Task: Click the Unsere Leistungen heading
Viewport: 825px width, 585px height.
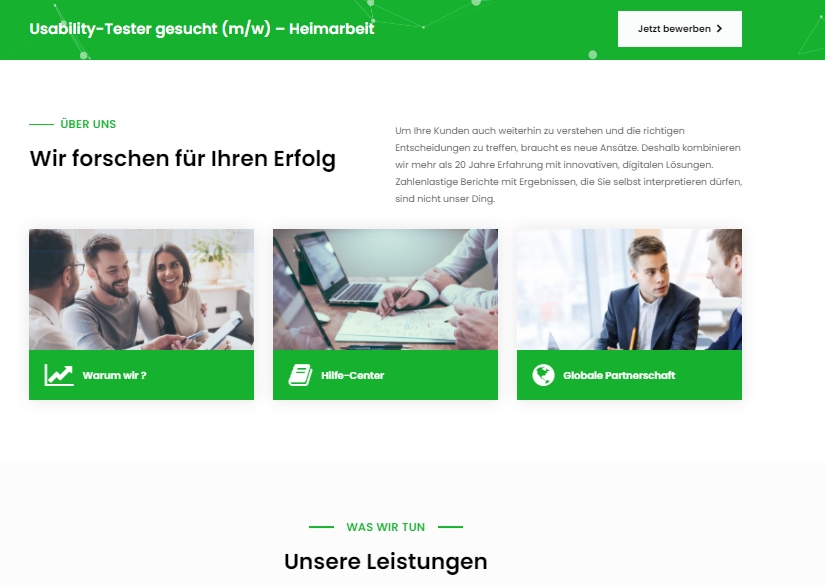Action: 386,562
